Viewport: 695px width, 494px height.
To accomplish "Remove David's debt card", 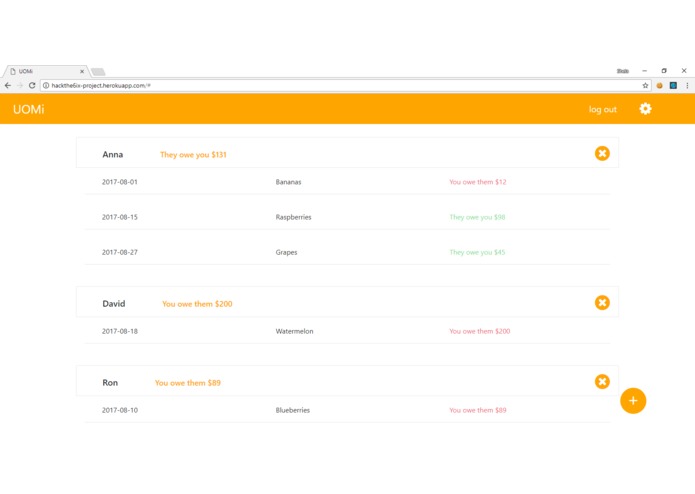I will [602, 303].
